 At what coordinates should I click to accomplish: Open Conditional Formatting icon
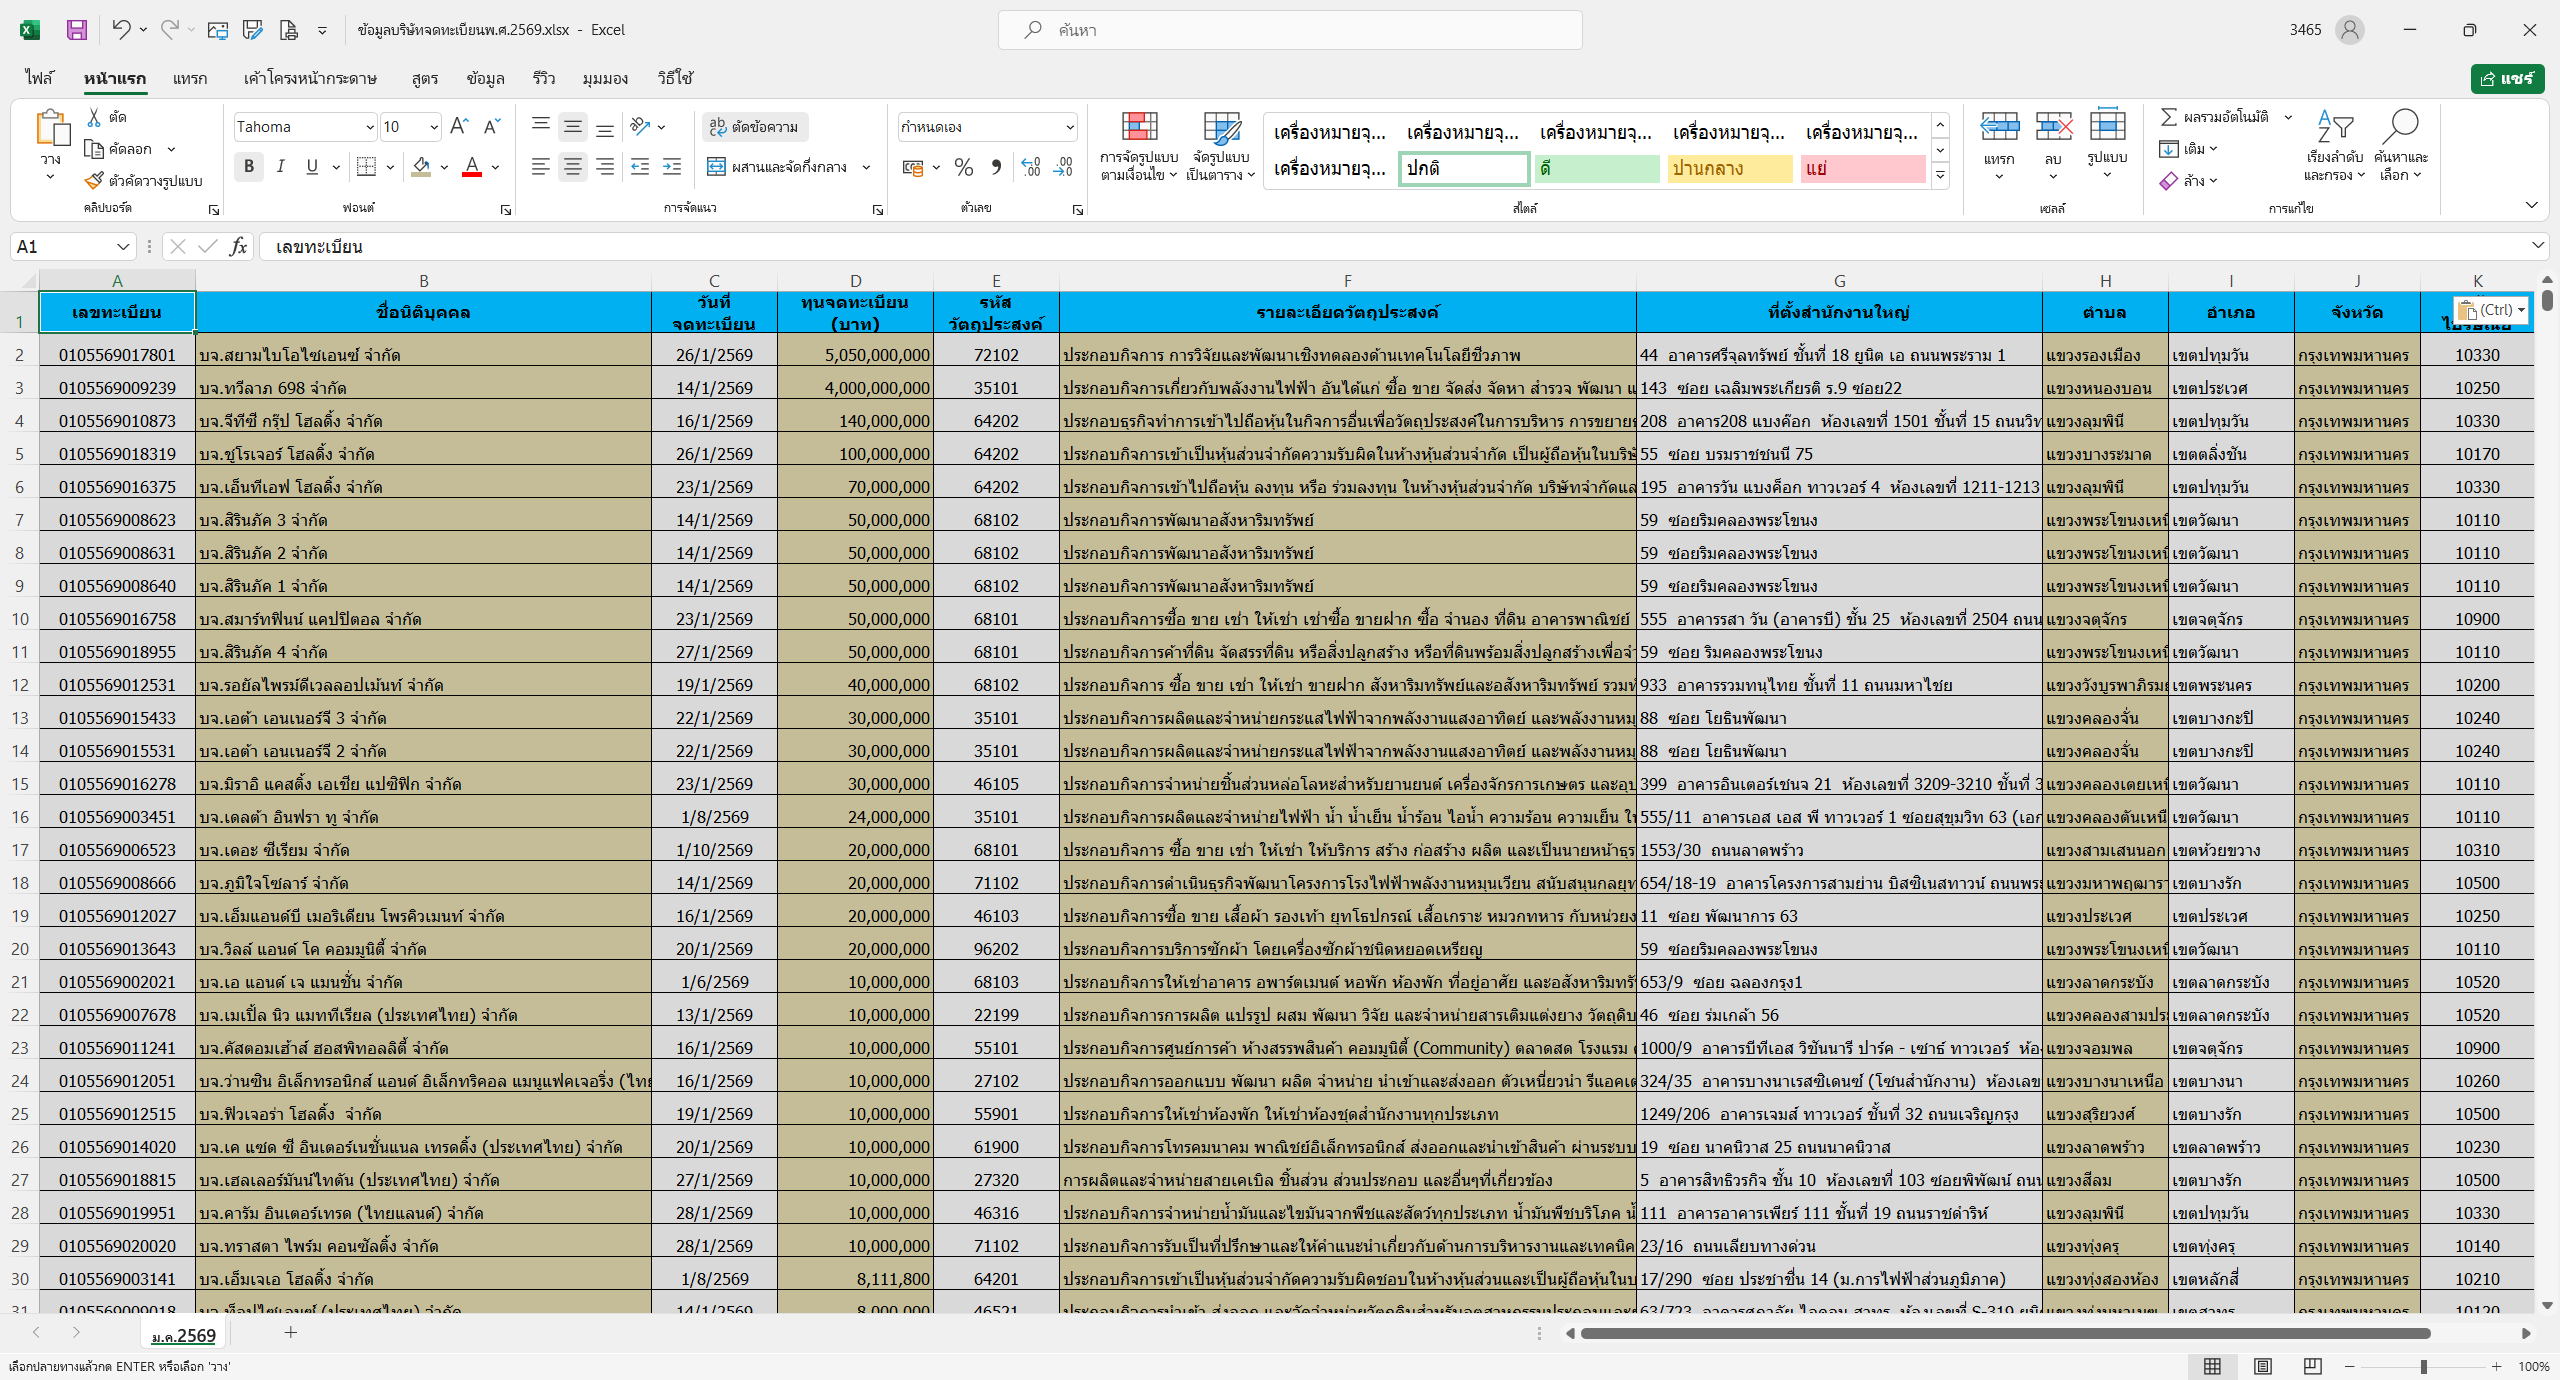pos(1139,128)
